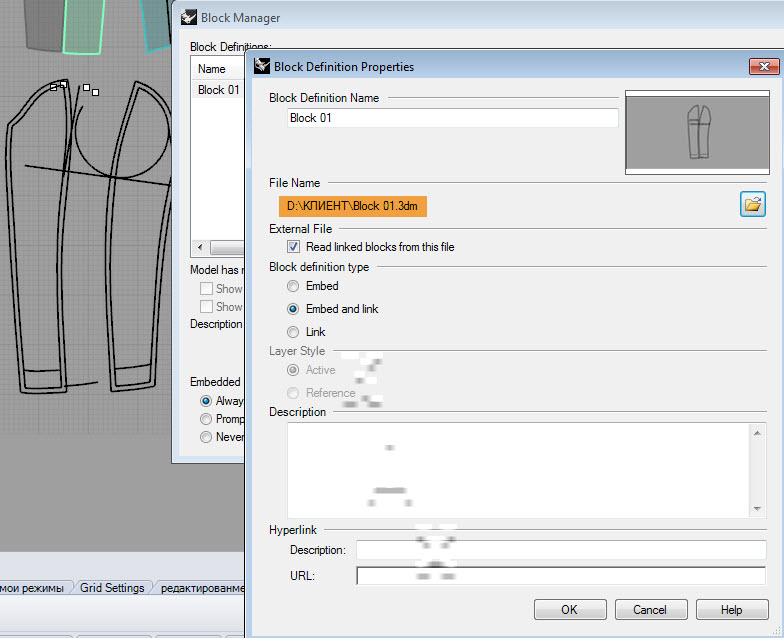The image size is (784, 638).
Task: Cancel the Block Definition Properties dialog
Action: 650,610
